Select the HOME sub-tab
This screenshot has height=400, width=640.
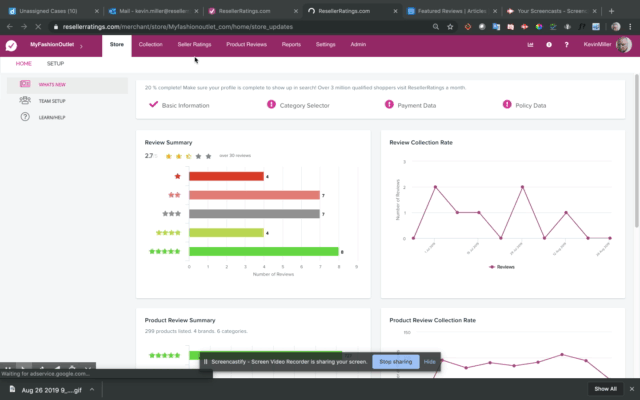click(24, 64)
